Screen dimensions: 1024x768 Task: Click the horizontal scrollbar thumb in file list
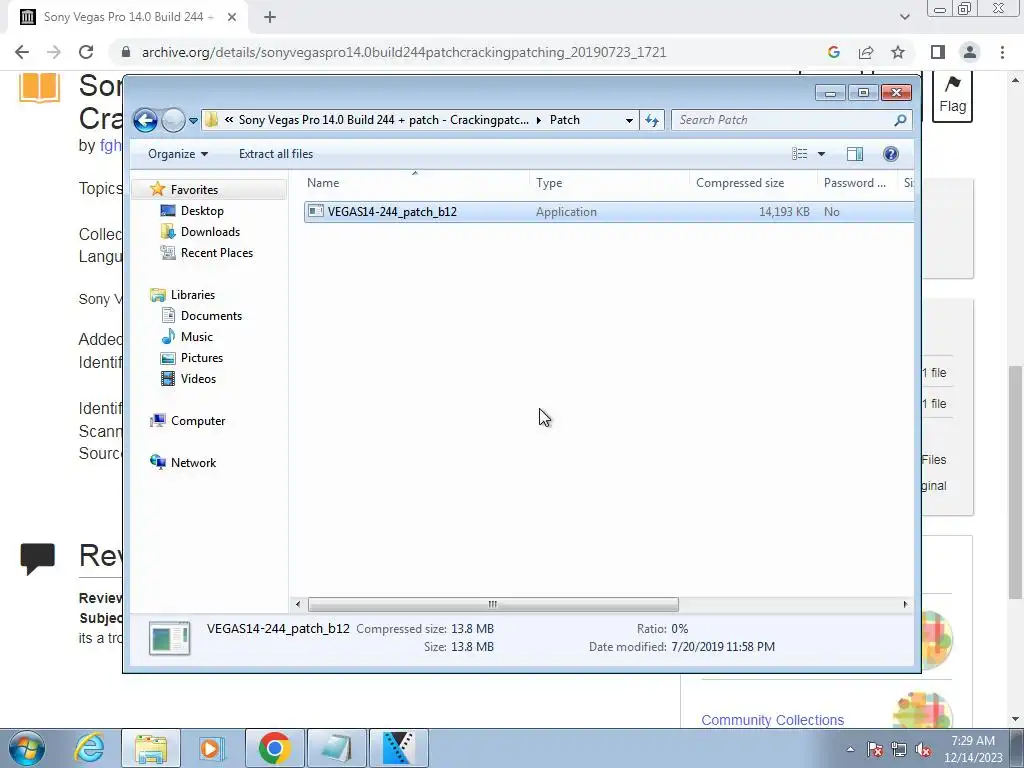[x=493, y=604]
